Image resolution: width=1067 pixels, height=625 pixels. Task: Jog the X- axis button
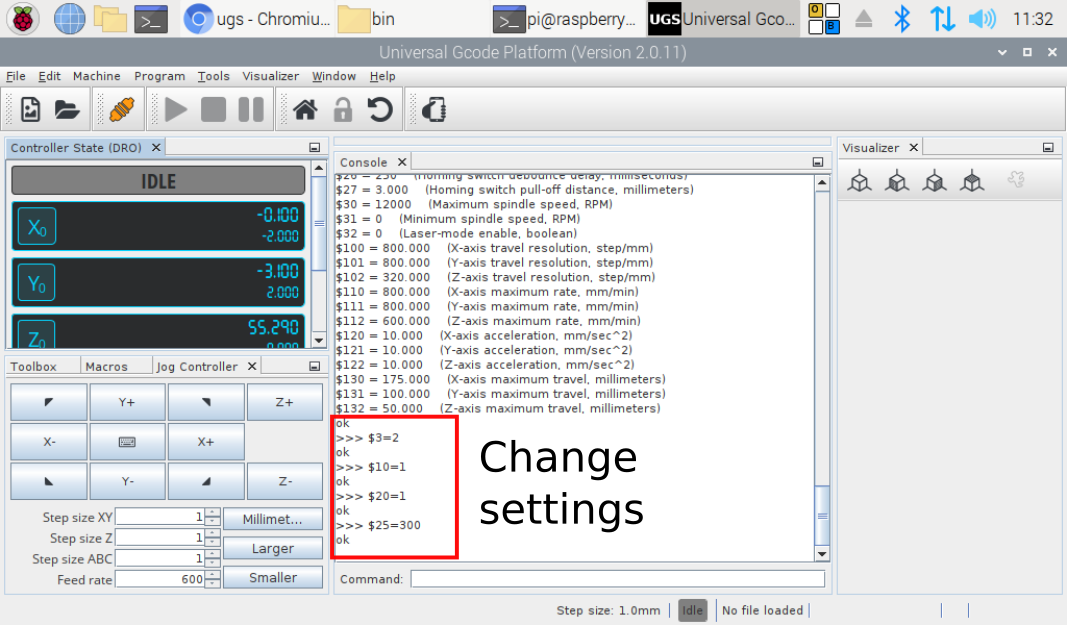[49, 442]
